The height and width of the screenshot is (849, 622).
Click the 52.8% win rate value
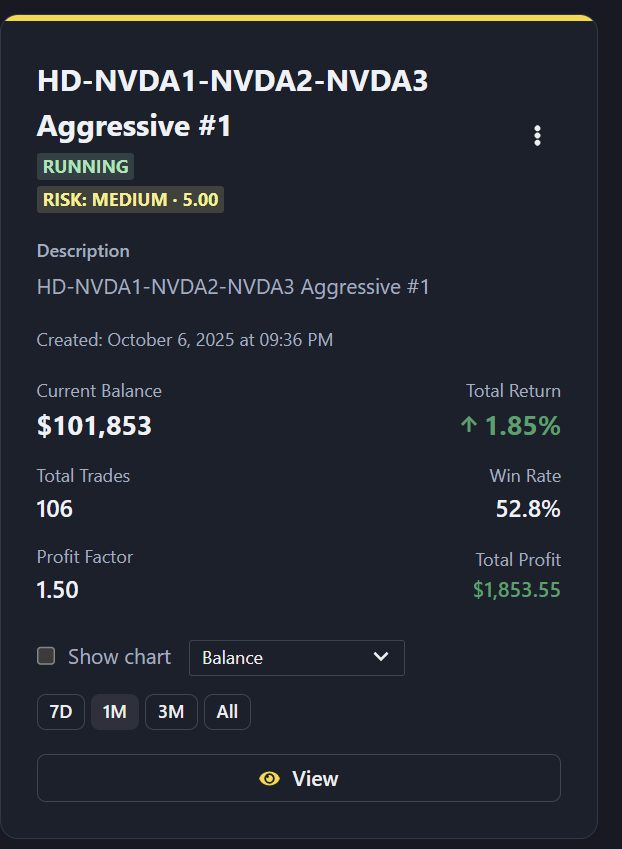528,509
